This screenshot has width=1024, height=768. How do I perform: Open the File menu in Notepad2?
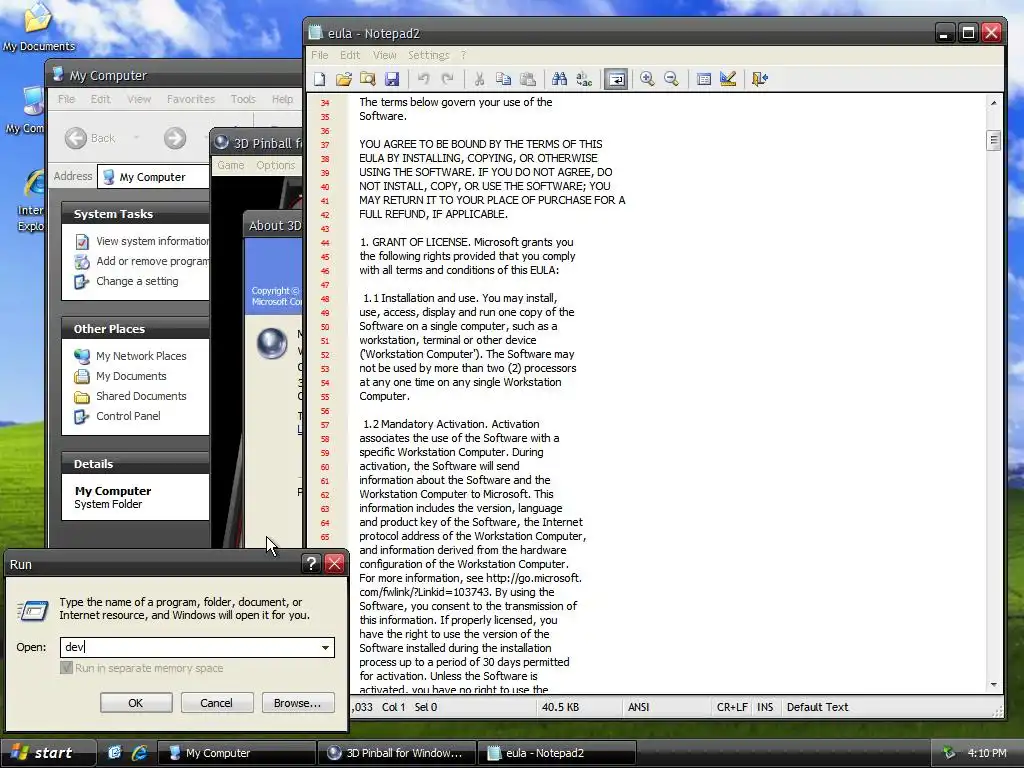click(319, 56)
